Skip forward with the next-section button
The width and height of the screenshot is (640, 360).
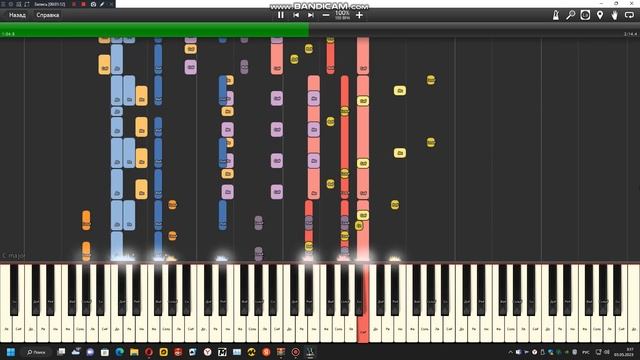311,15
